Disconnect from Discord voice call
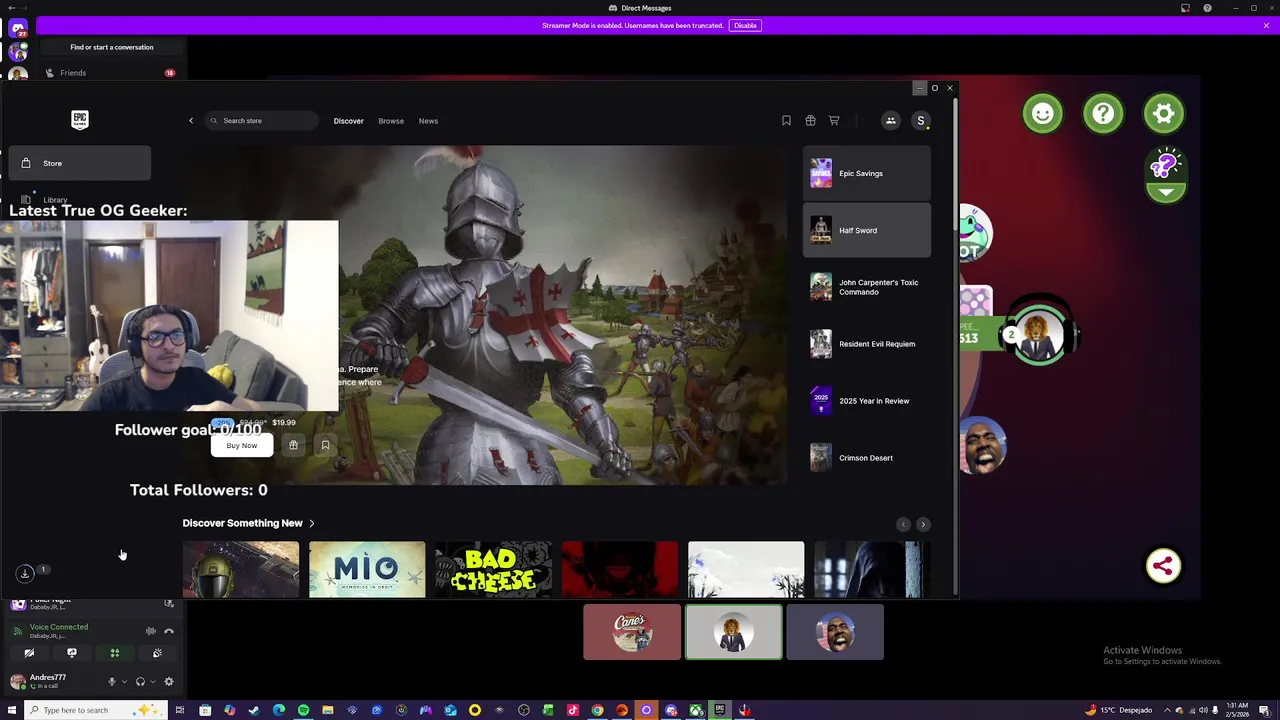Image resolution: width=1280 pixels, height=720 pixels. pos(169,631)
